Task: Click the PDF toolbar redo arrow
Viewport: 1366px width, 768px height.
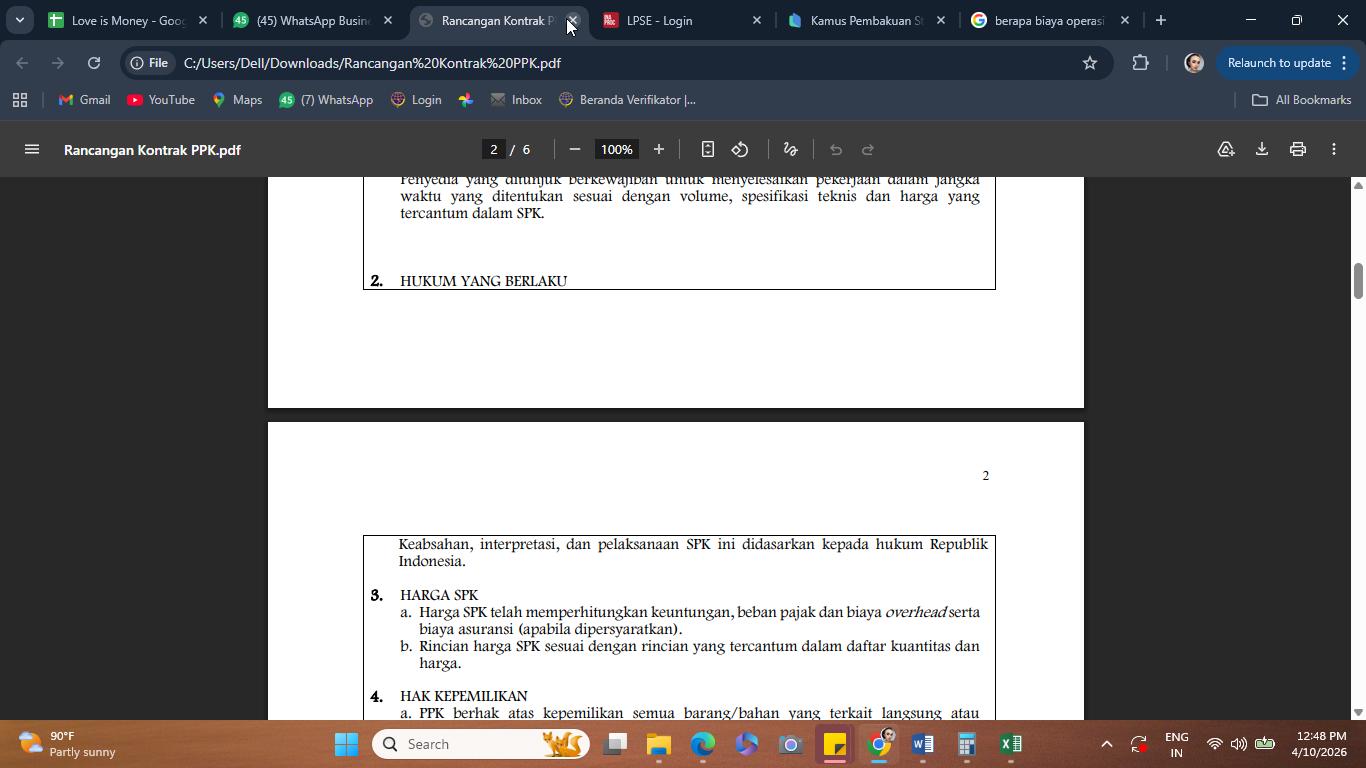Action: pos(868,149)
